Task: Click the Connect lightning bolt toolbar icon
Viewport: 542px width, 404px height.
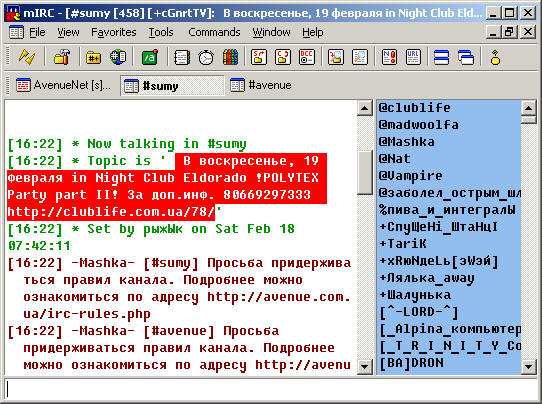Action: click(x=27, y=57)
